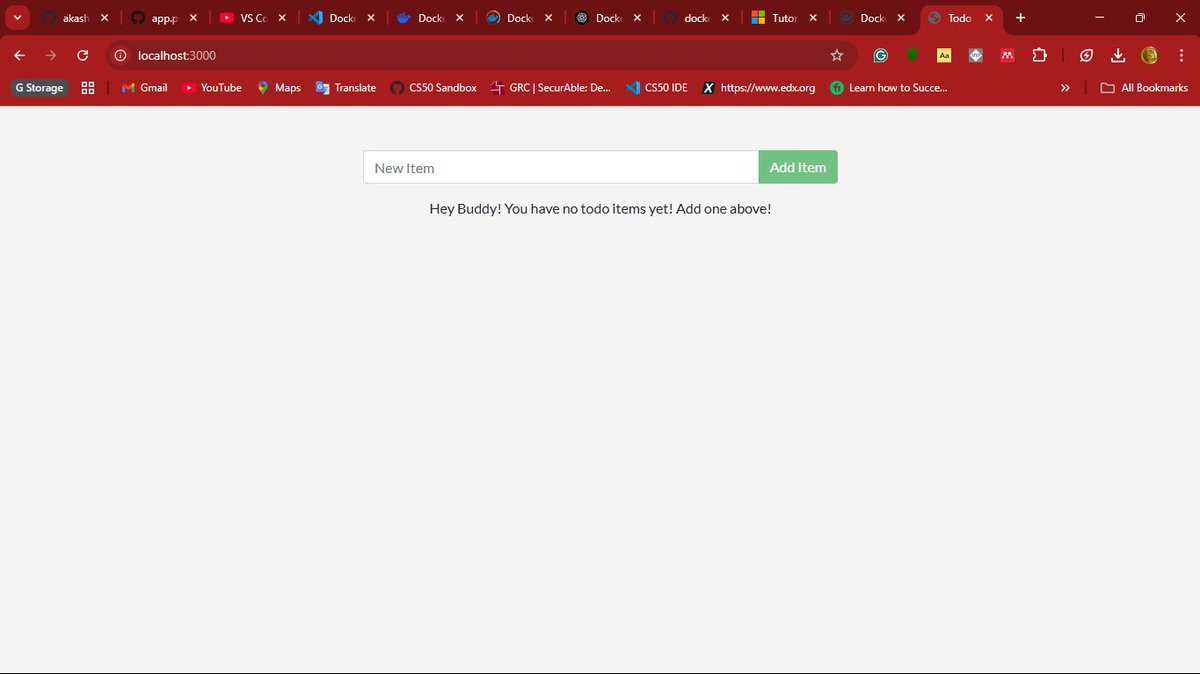Restore down the browser window
1200x674 pixels.
(1139, 18)
